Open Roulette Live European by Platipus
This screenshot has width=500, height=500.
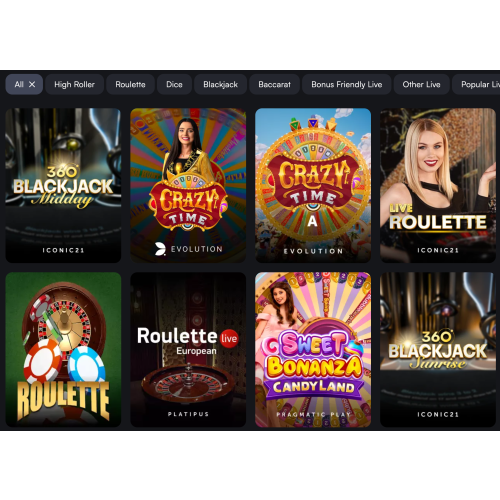188,349
